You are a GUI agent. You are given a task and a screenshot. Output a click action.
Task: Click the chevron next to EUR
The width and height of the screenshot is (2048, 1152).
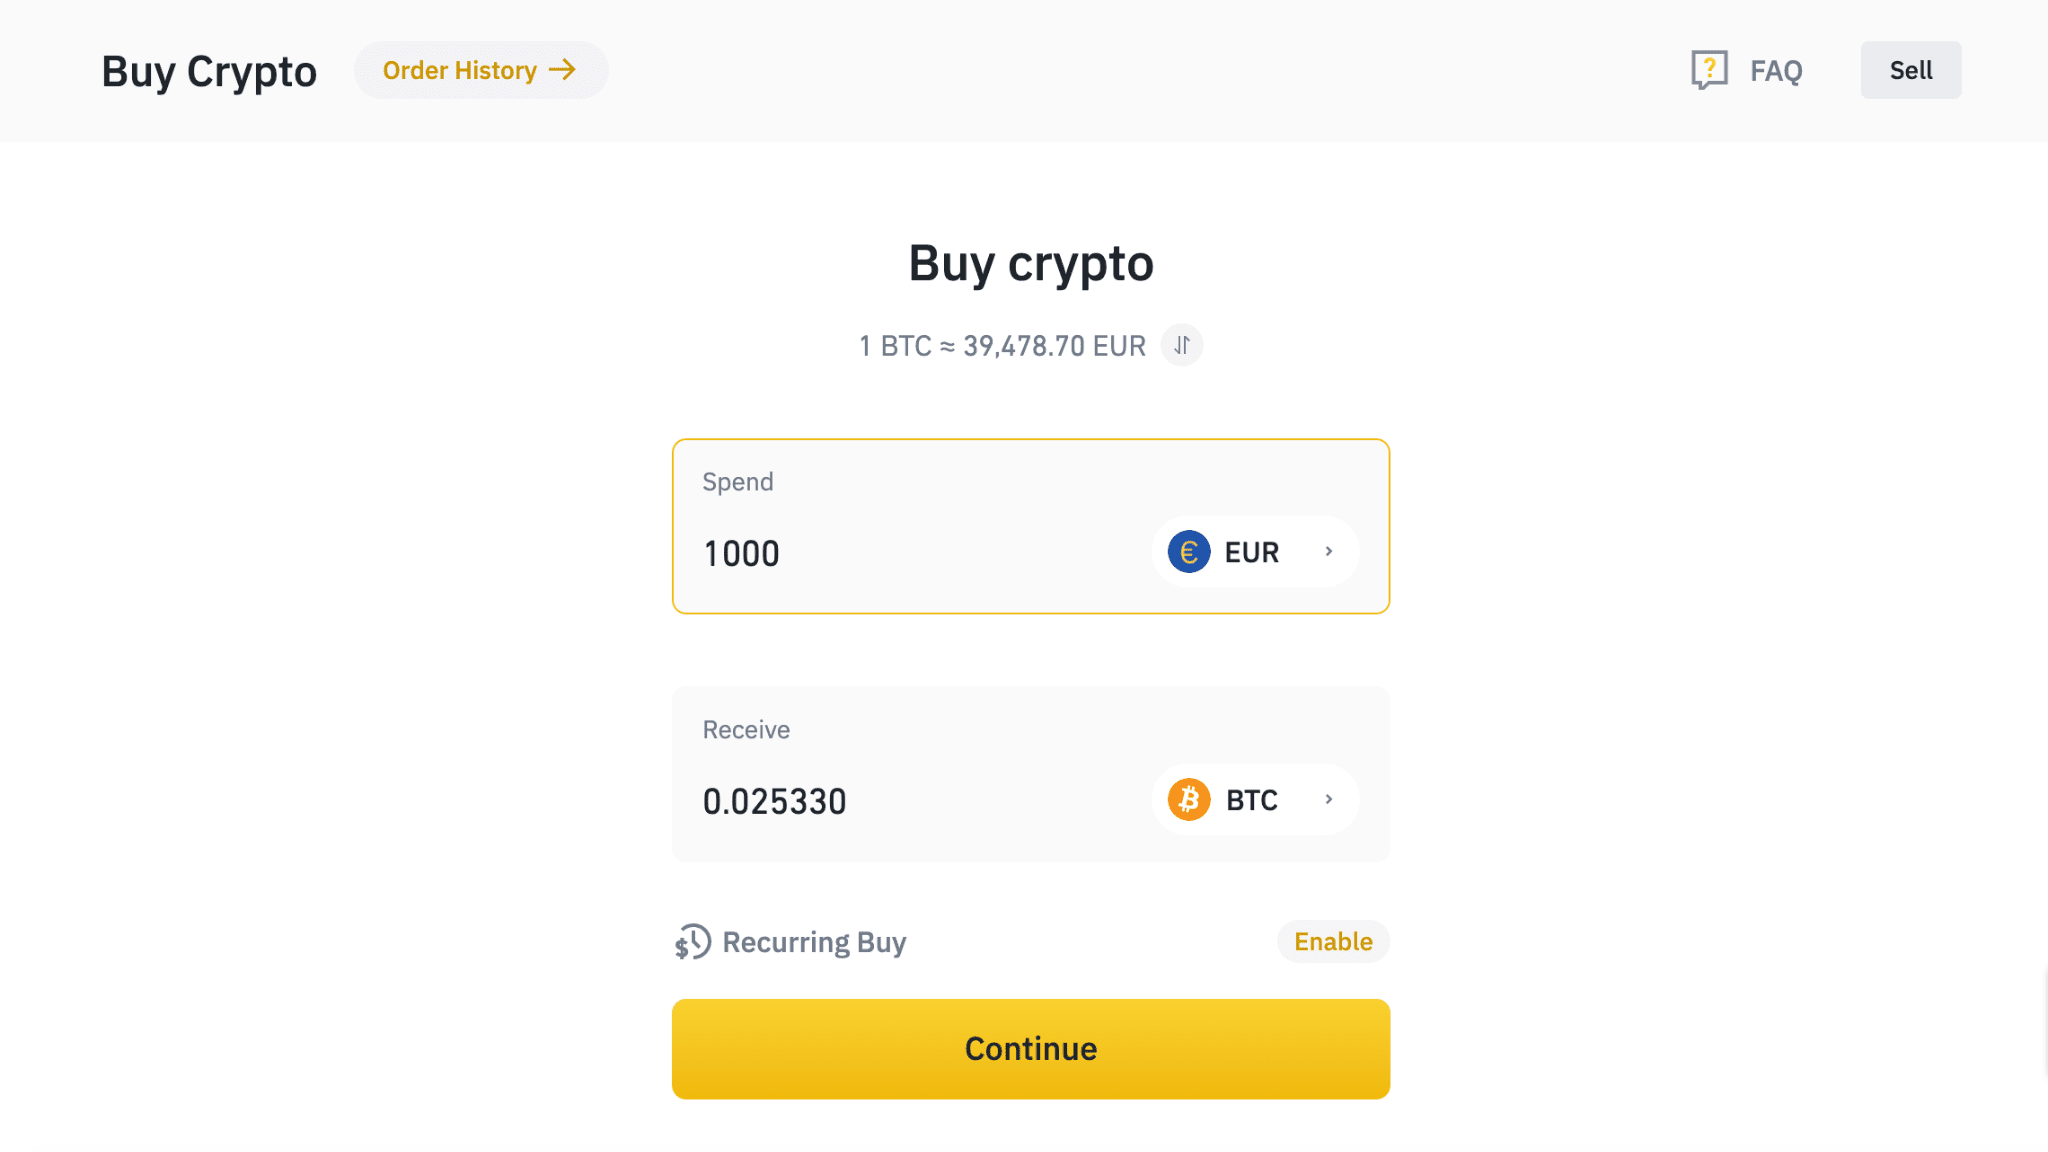coord(1328,551)
